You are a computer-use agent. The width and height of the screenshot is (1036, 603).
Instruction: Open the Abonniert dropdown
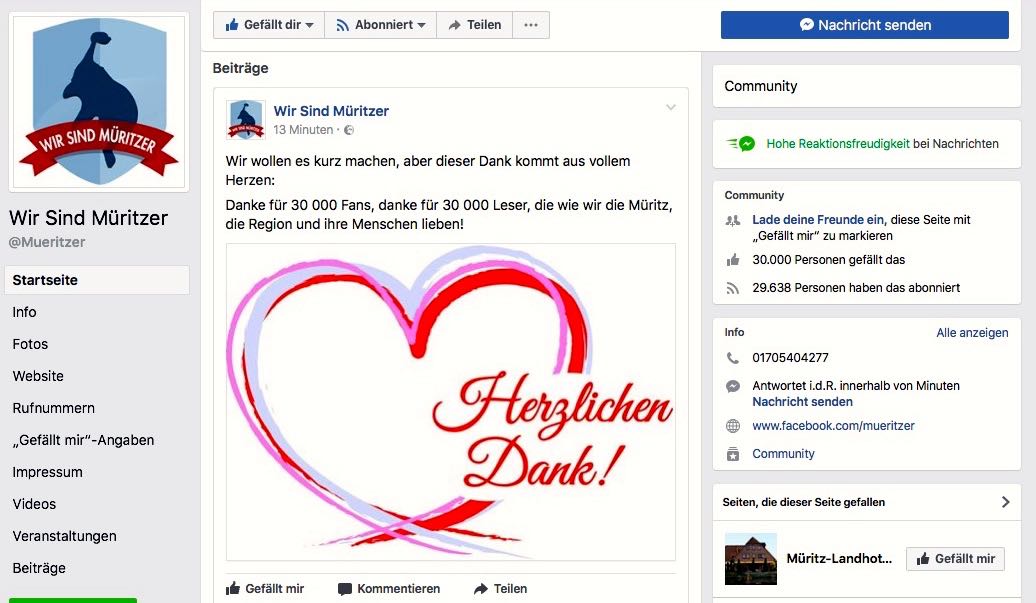click(381, 25)
